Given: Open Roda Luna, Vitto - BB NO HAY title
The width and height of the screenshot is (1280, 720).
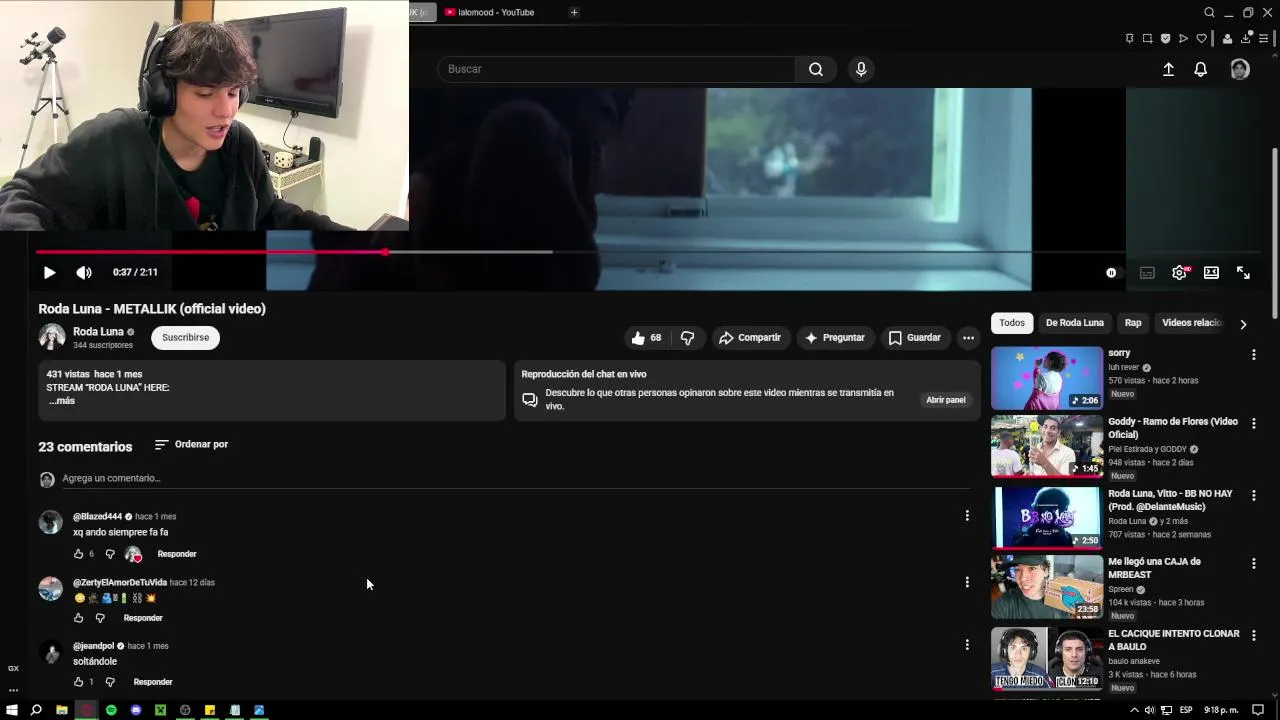Looking at the screenshot, I should [x=1170, y=500].
